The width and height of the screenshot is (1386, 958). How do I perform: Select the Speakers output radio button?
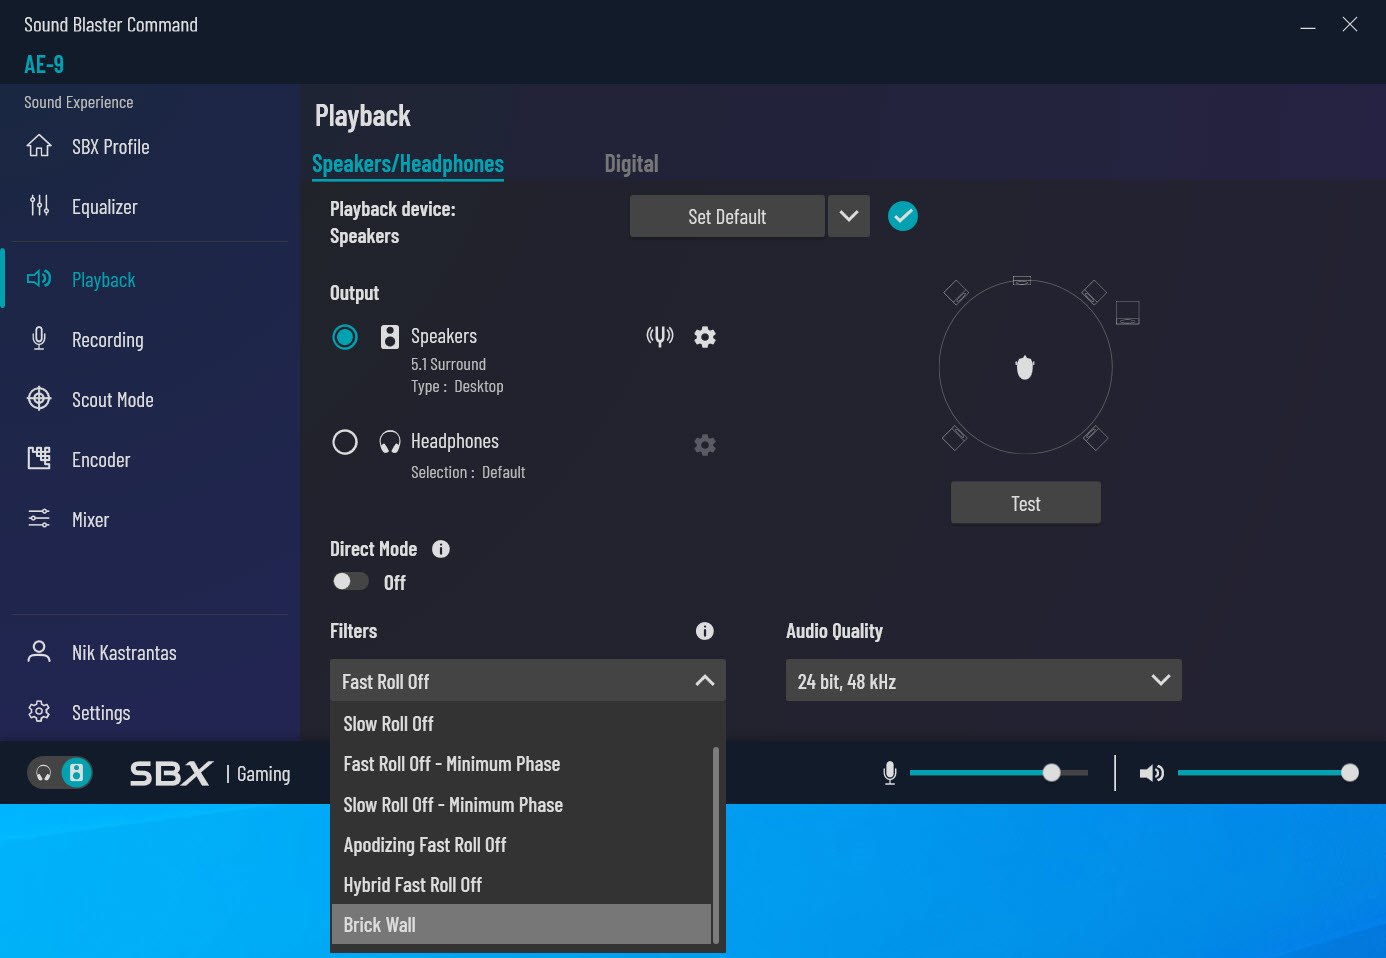345,337
